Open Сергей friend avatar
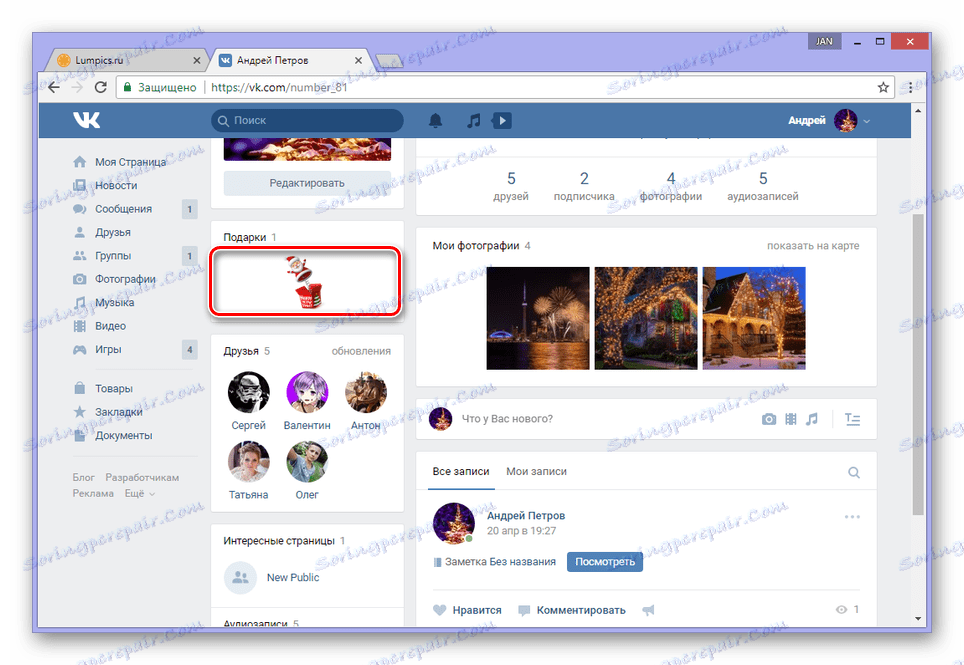964x665 pixels. tap(248, 392)
